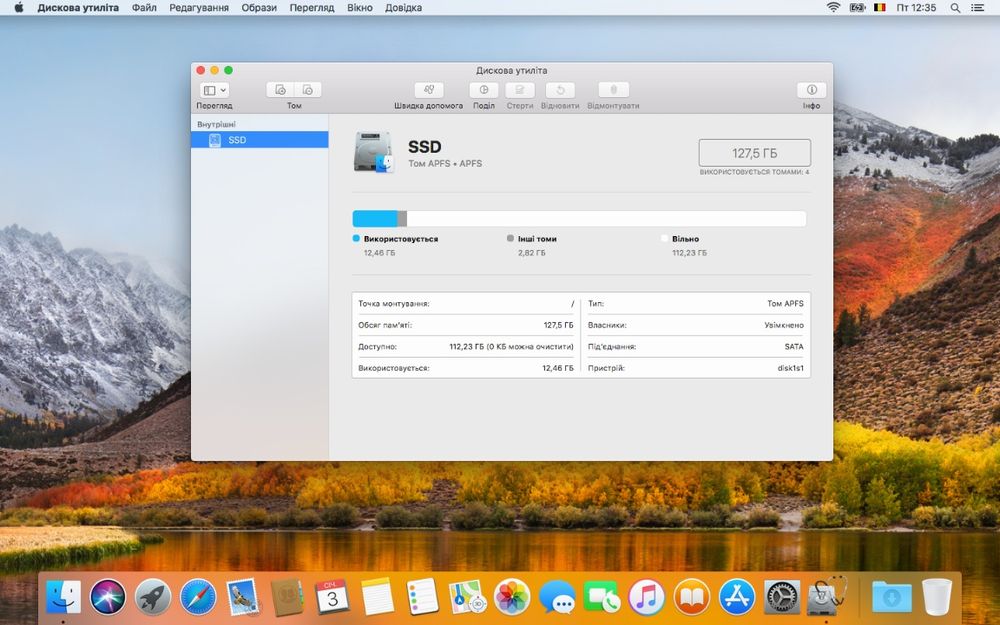Click the Wi-Fi status icon

(833, 8)
